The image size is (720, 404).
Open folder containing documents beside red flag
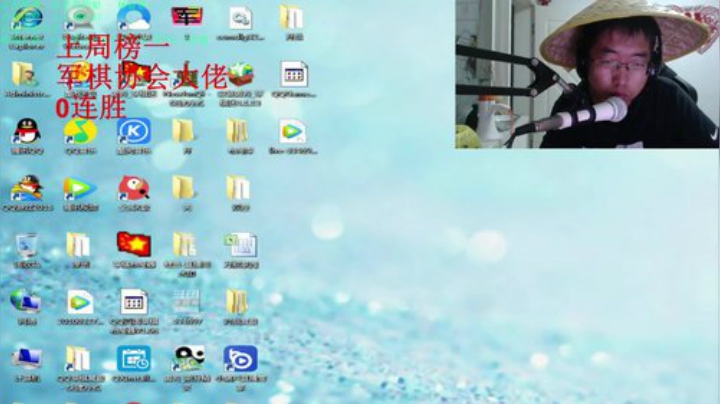(185, 246)
